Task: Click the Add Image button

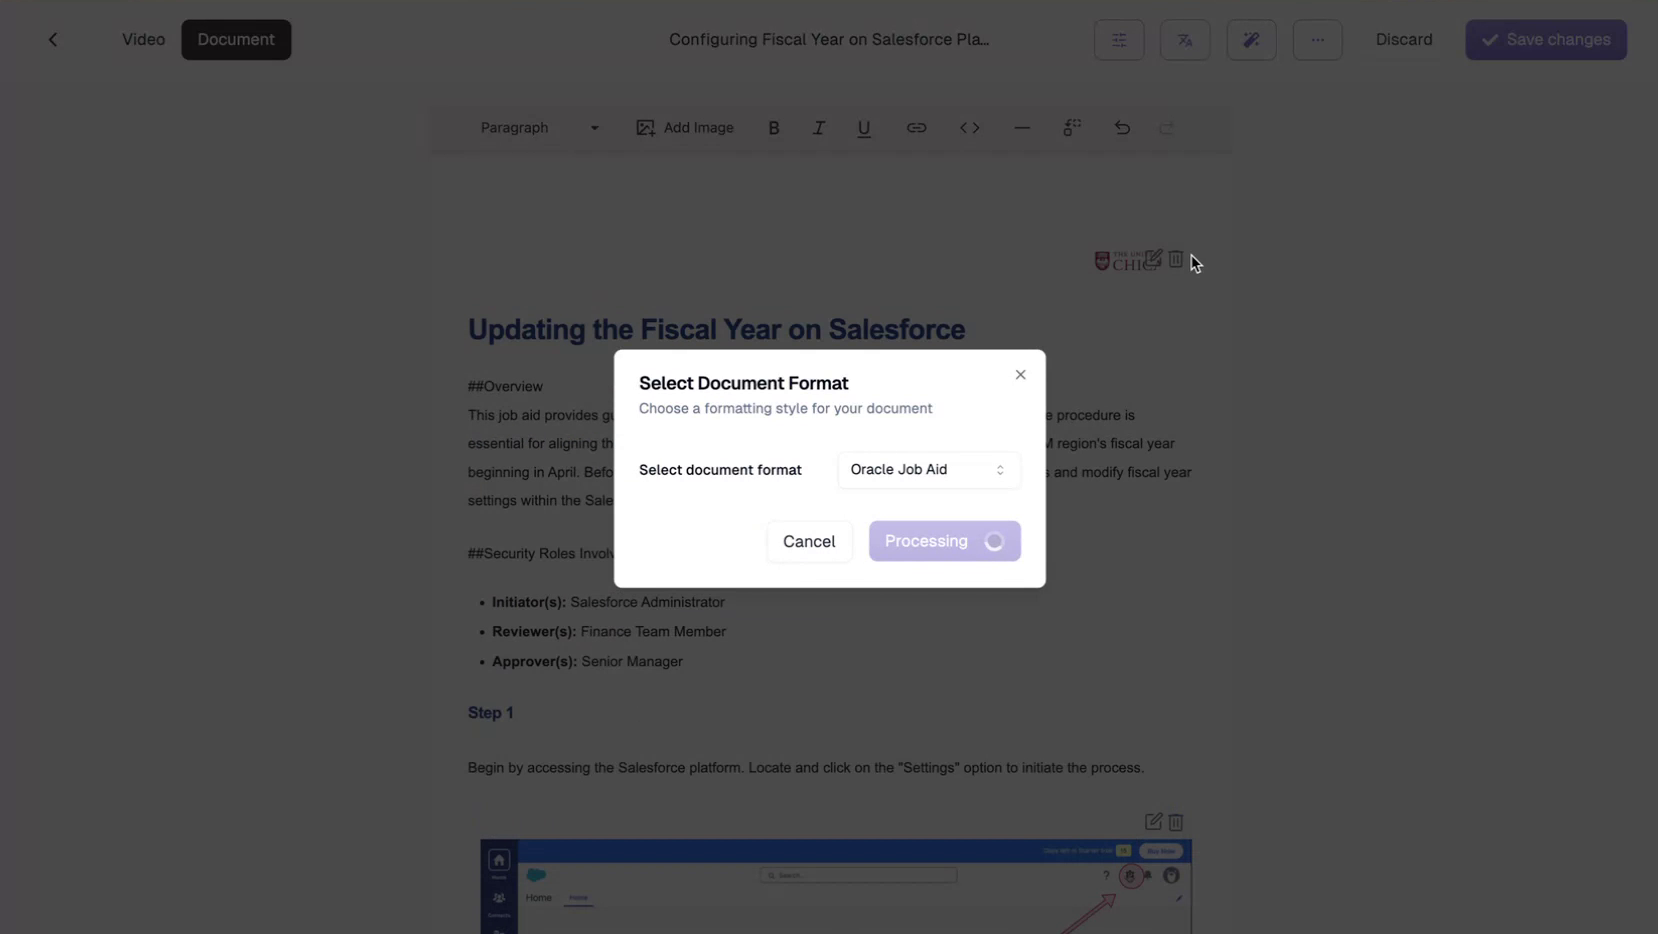Action: (685, 127)
